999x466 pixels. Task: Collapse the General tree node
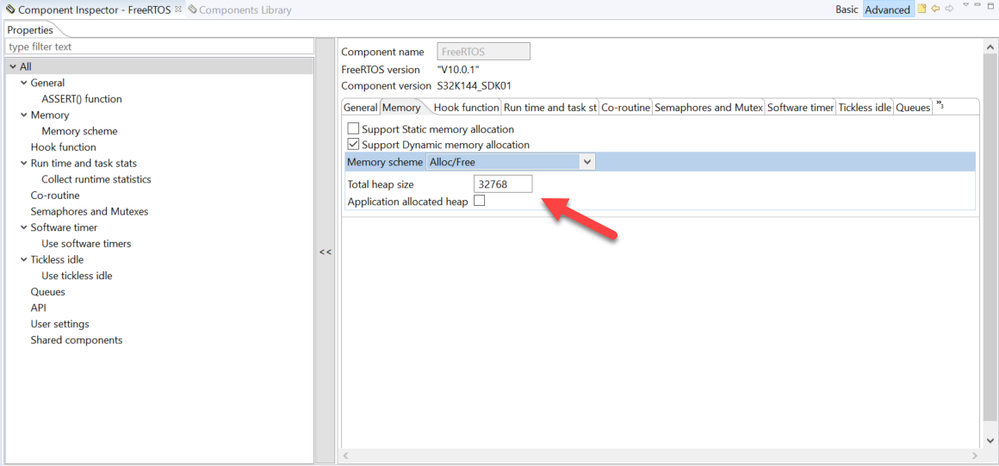click(24, 83)
